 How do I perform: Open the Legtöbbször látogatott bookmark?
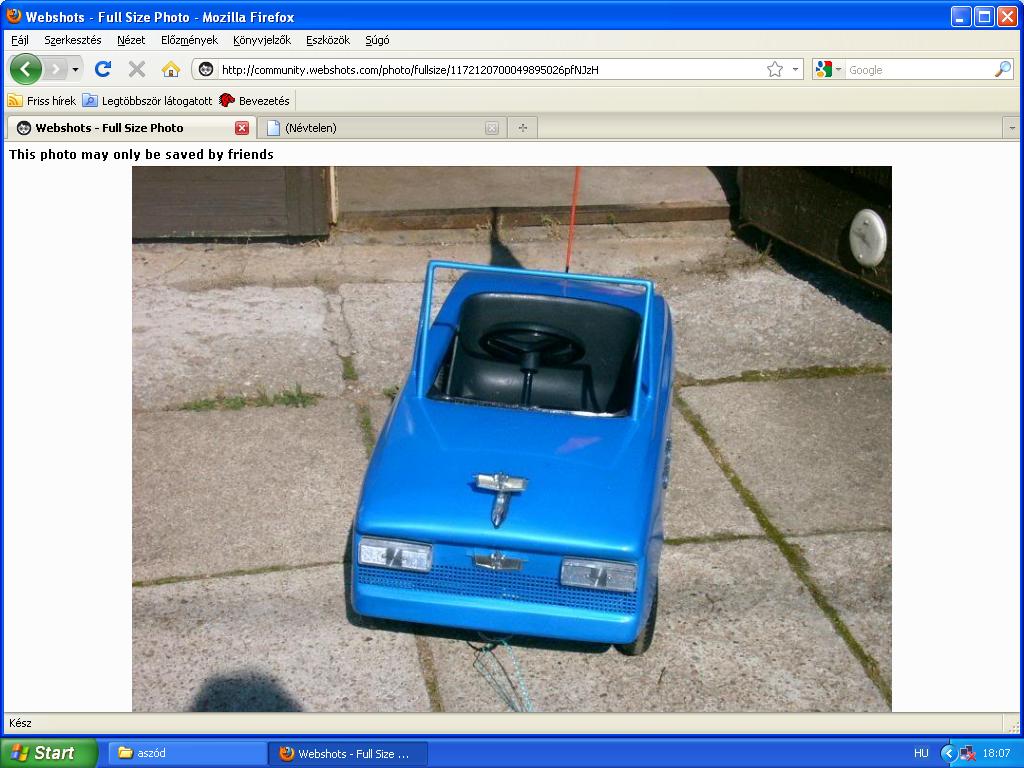[148, 101]
